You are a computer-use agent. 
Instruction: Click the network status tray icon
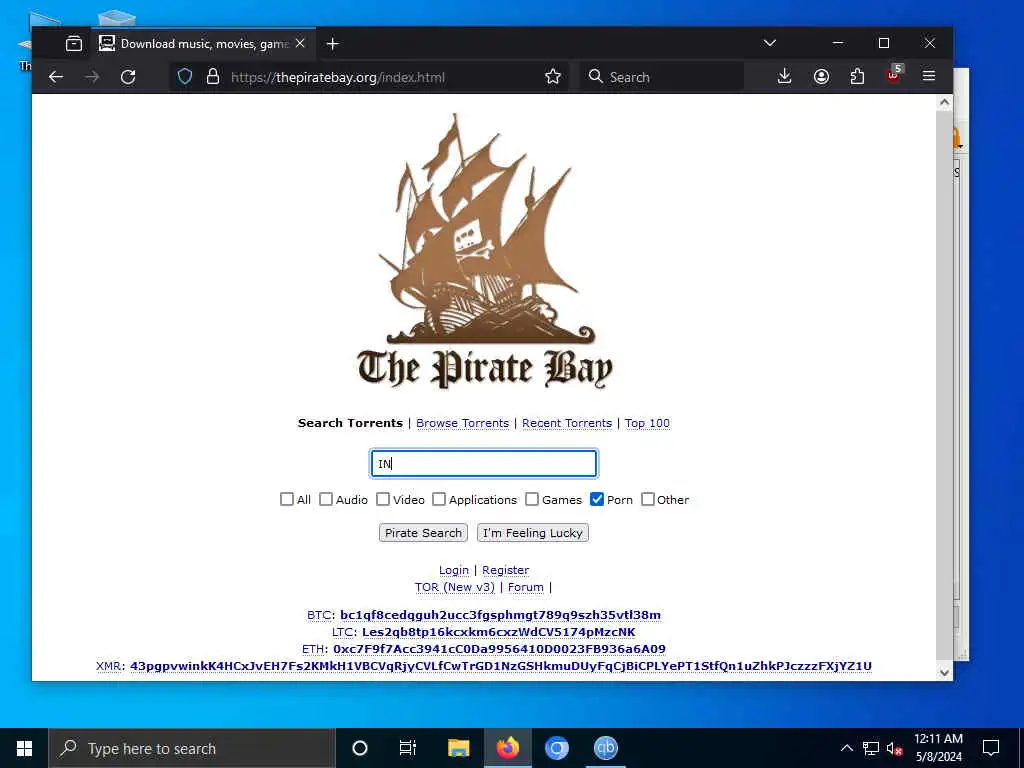coord(871,748)
